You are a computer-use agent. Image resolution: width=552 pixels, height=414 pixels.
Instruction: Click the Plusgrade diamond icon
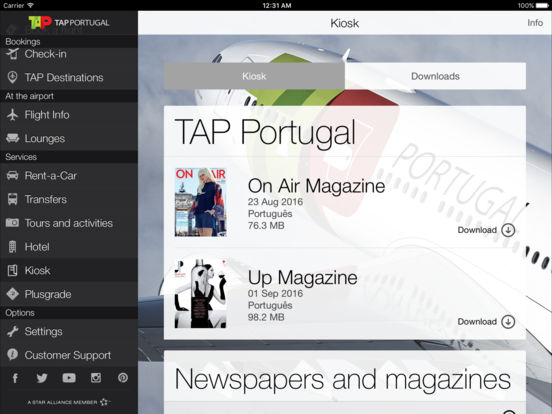(12, 294)
